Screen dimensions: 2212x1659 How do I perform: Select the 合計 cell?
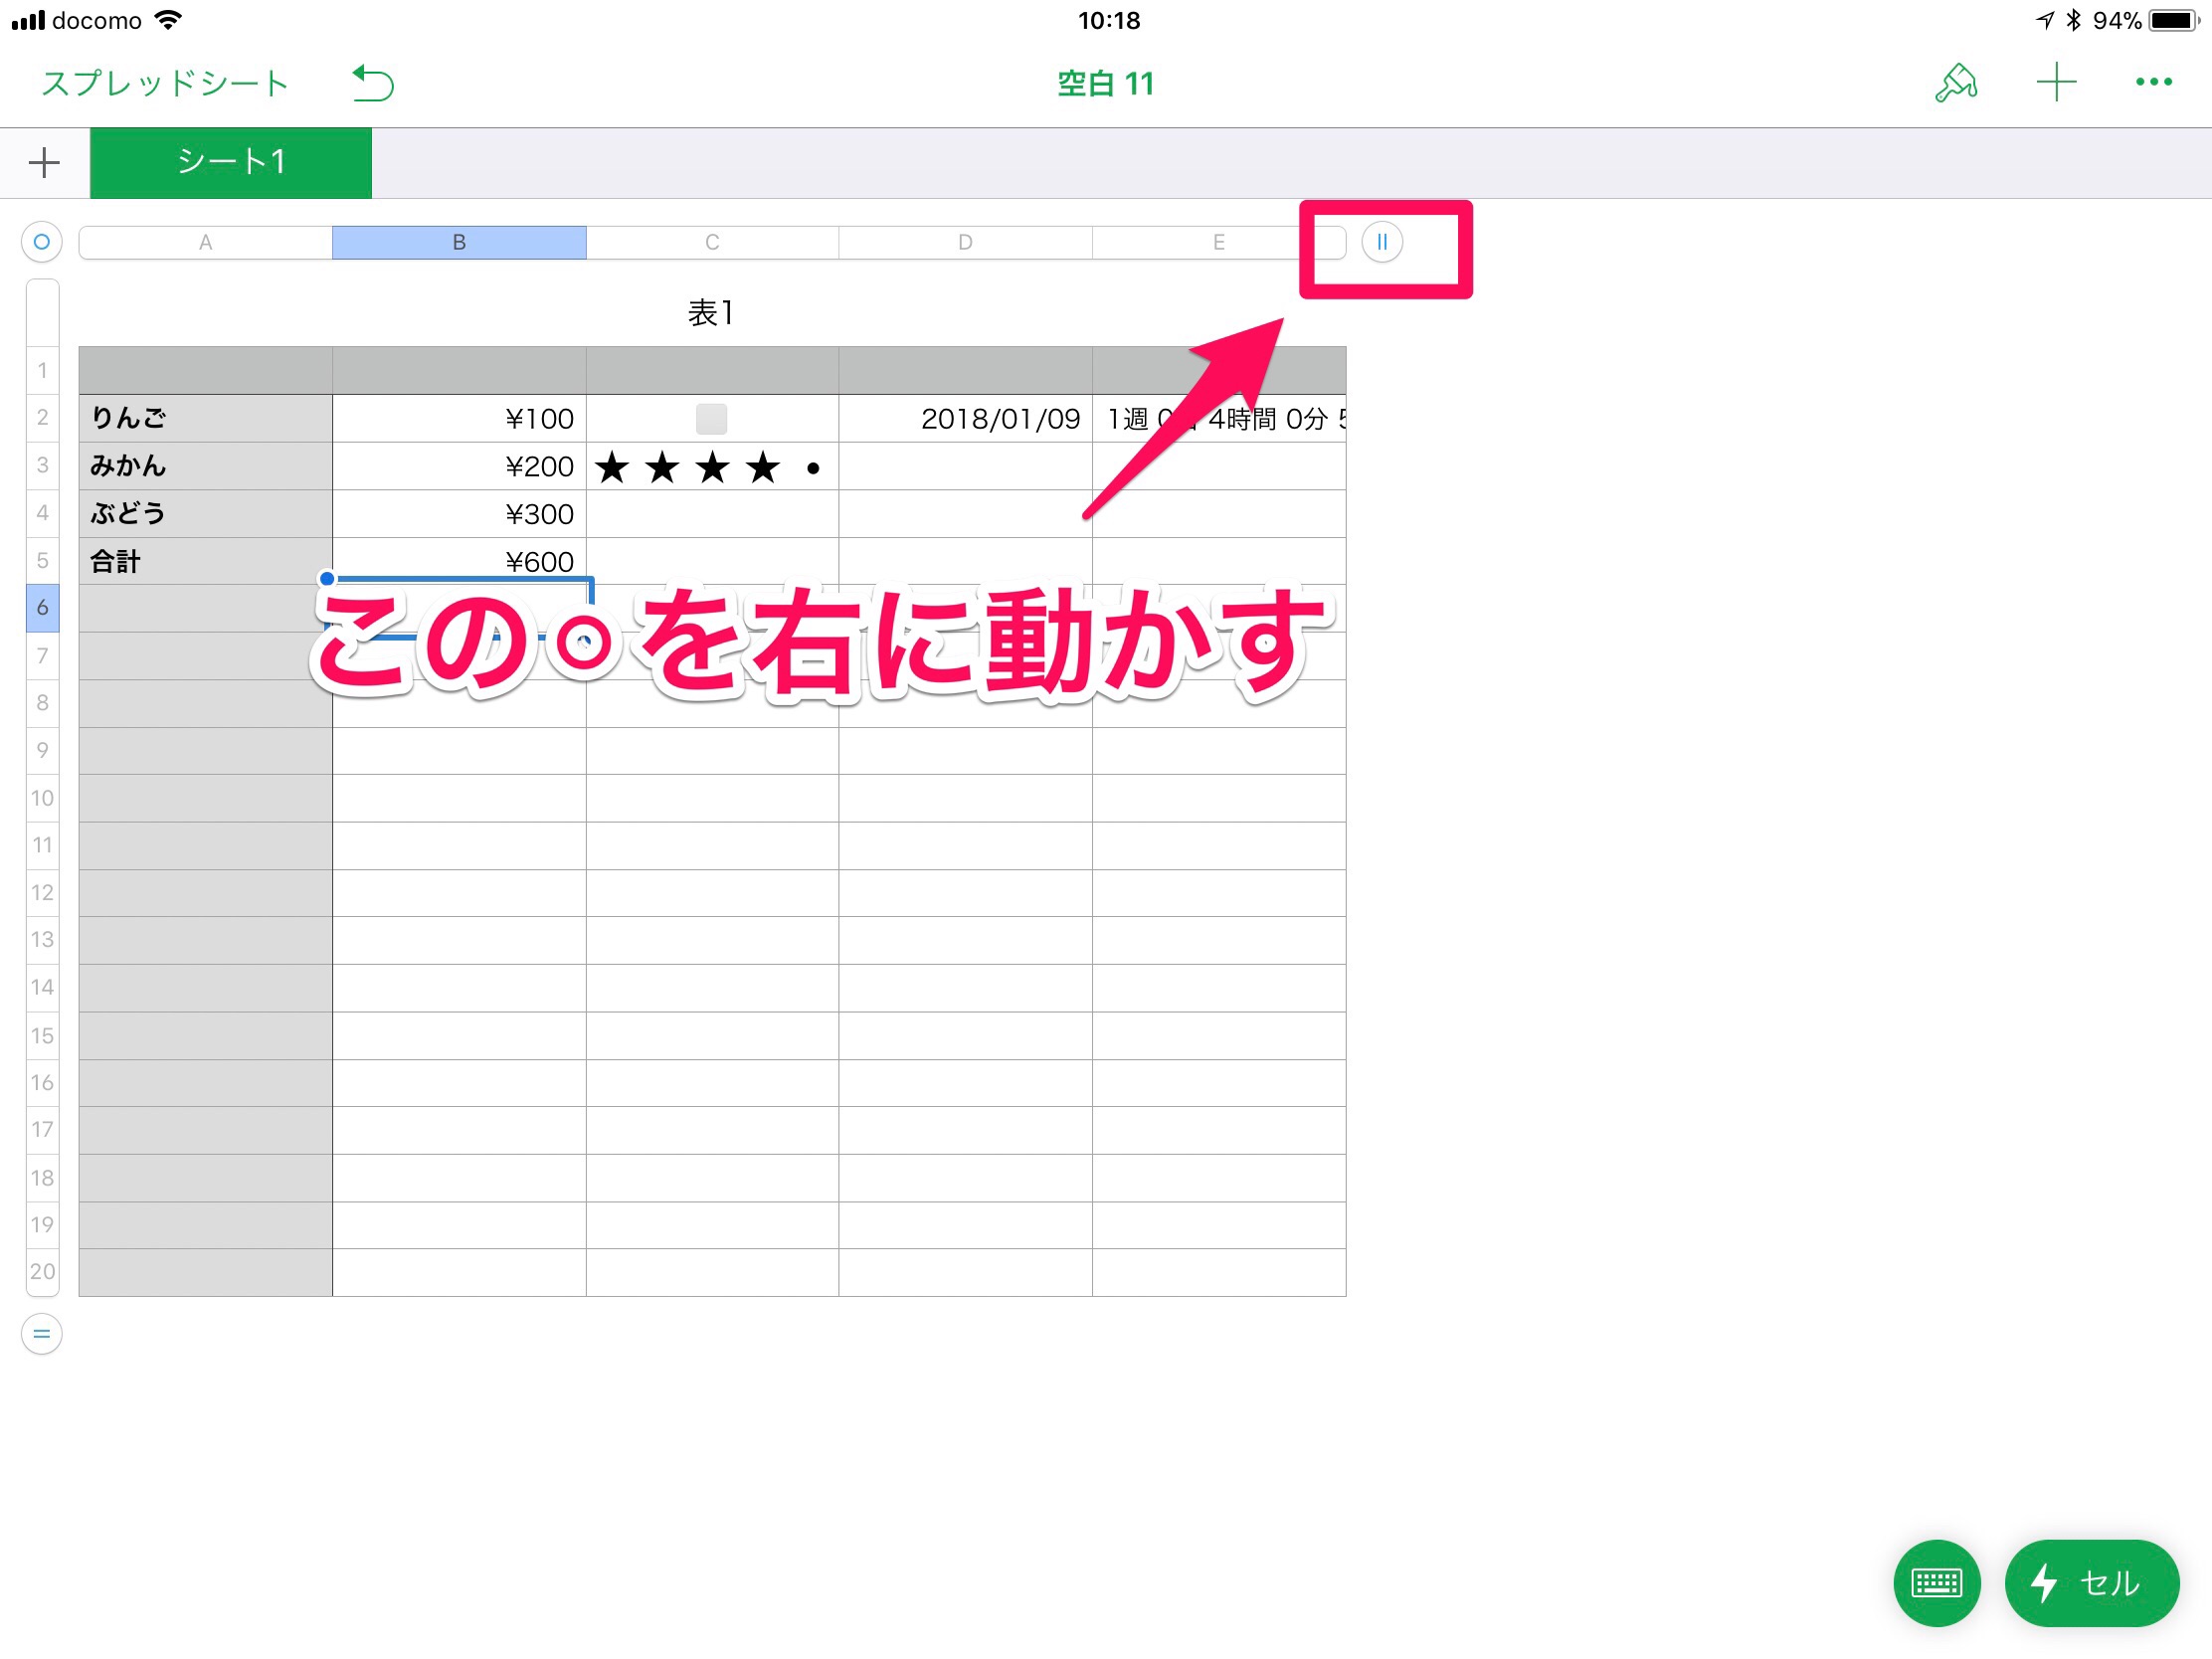tap(205, 561)
